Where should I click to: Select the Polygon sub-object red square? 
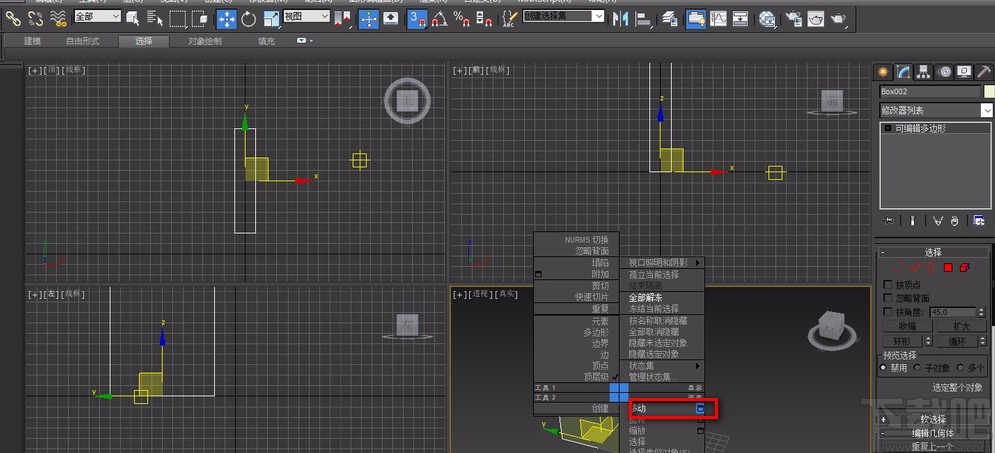pos(948,268)
